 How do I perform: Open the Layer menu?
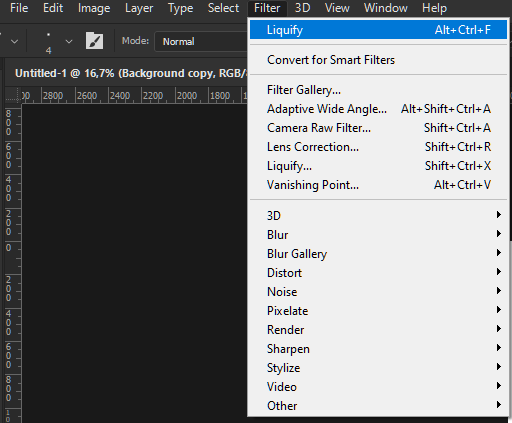[139, 8]
